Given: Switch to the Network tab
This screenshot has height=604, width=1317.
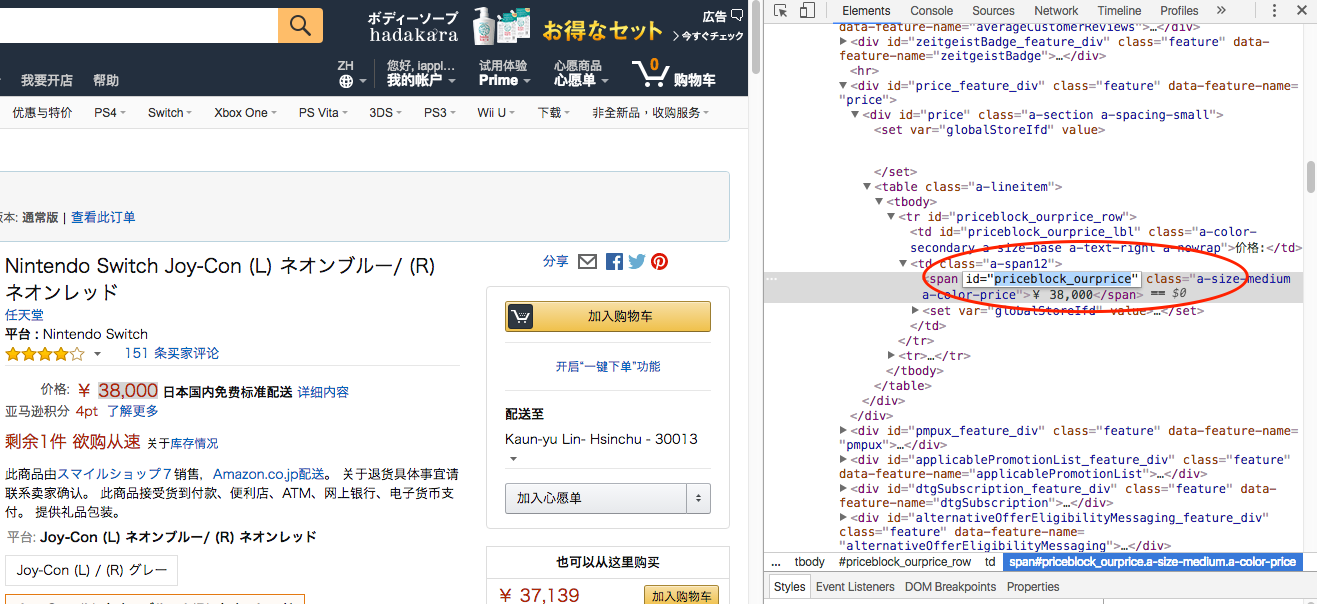Looking at the screenshot, I should (x=1056, y=10).
